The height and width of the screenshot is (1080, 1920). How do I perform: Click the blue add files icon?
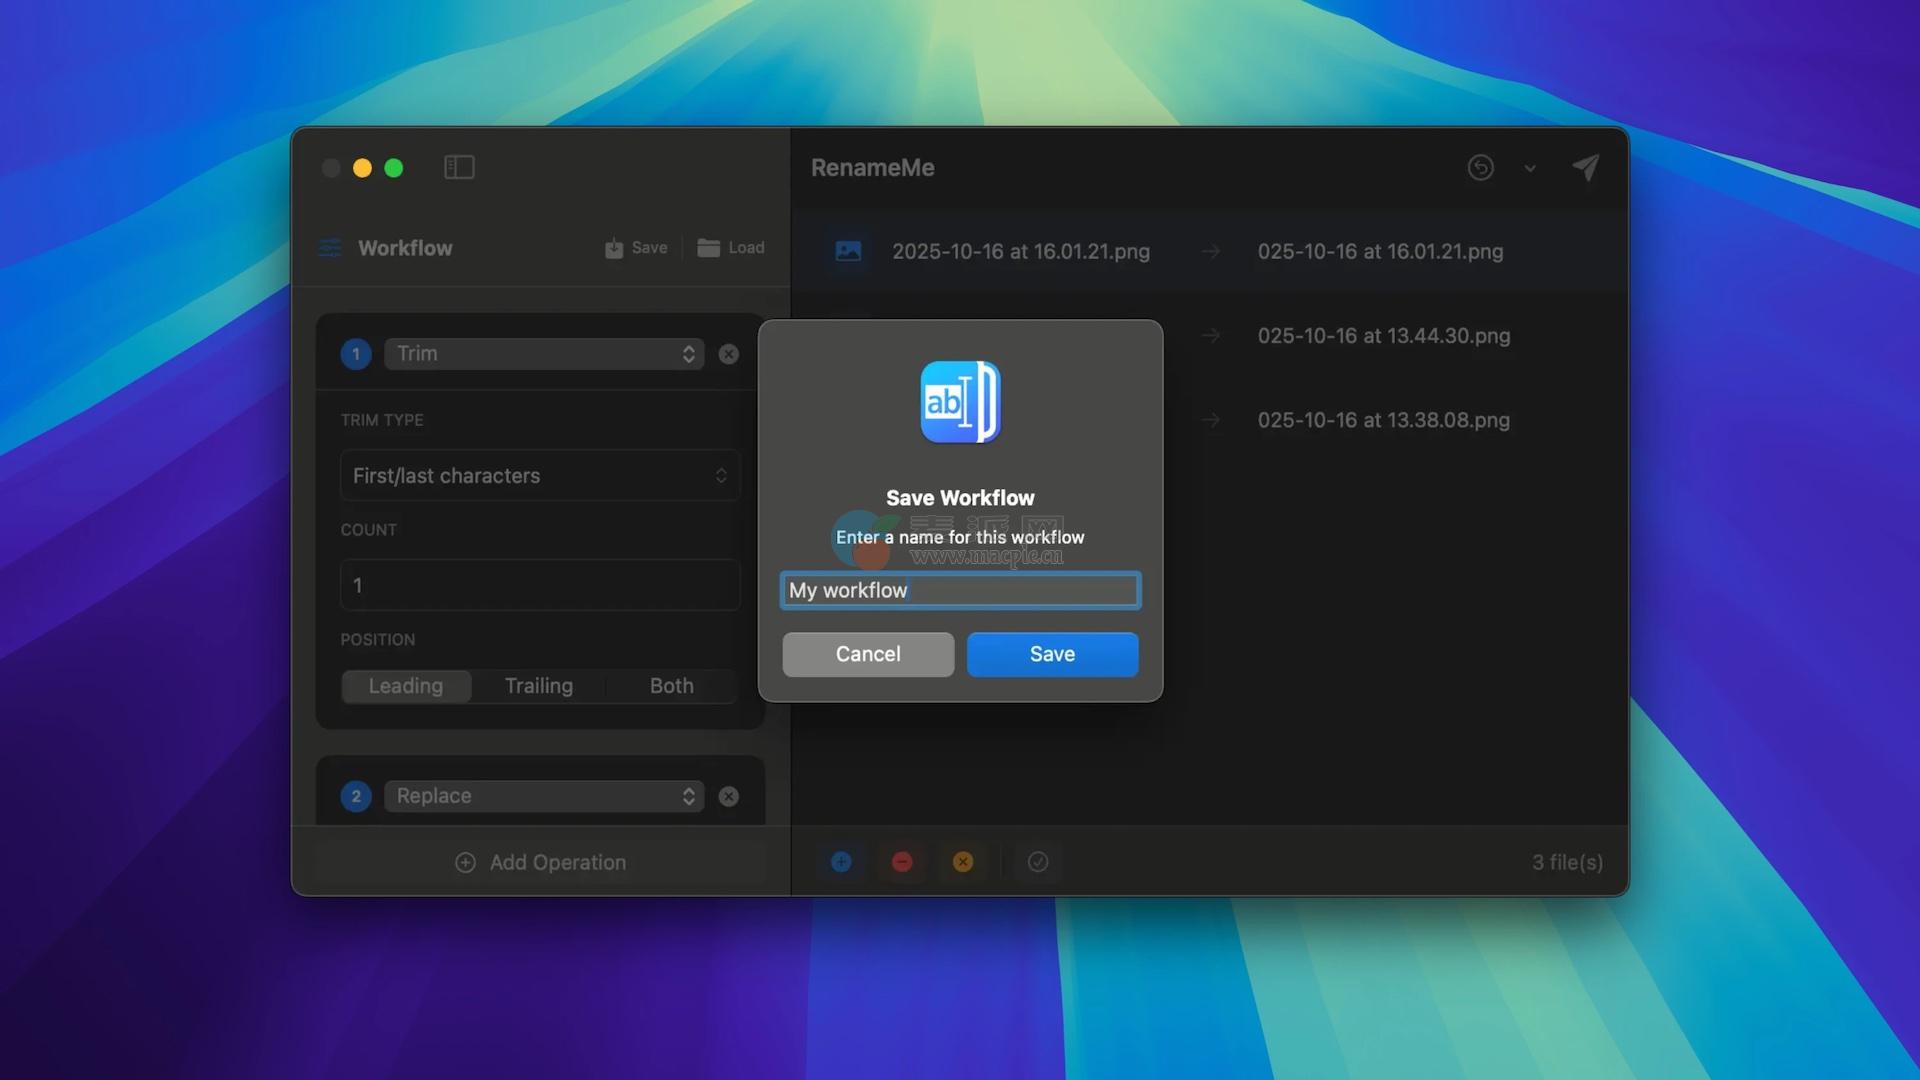coord(841,862)
